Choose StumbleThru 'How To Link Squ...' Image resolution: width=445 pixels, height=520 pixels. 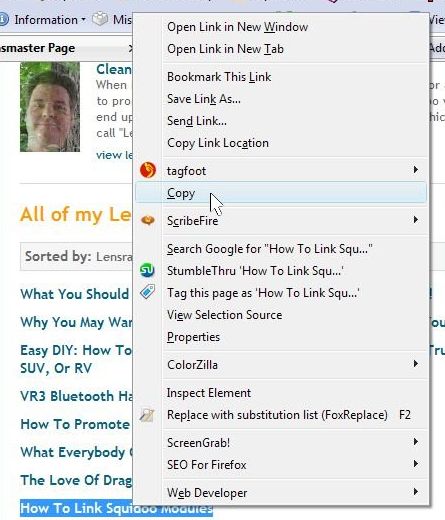[281, 271]
